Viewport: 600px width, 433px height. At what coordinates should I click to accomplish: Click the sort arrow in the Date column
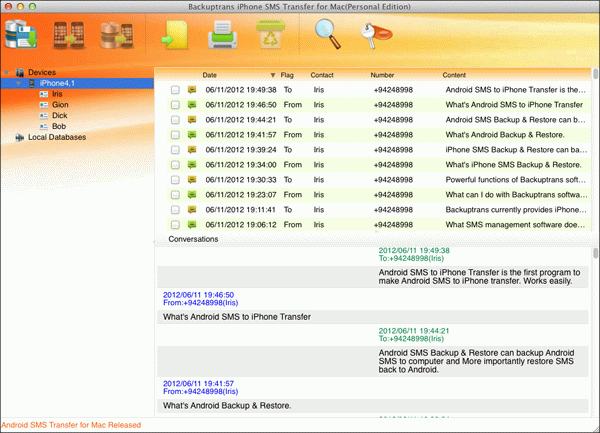click(273, 75)
